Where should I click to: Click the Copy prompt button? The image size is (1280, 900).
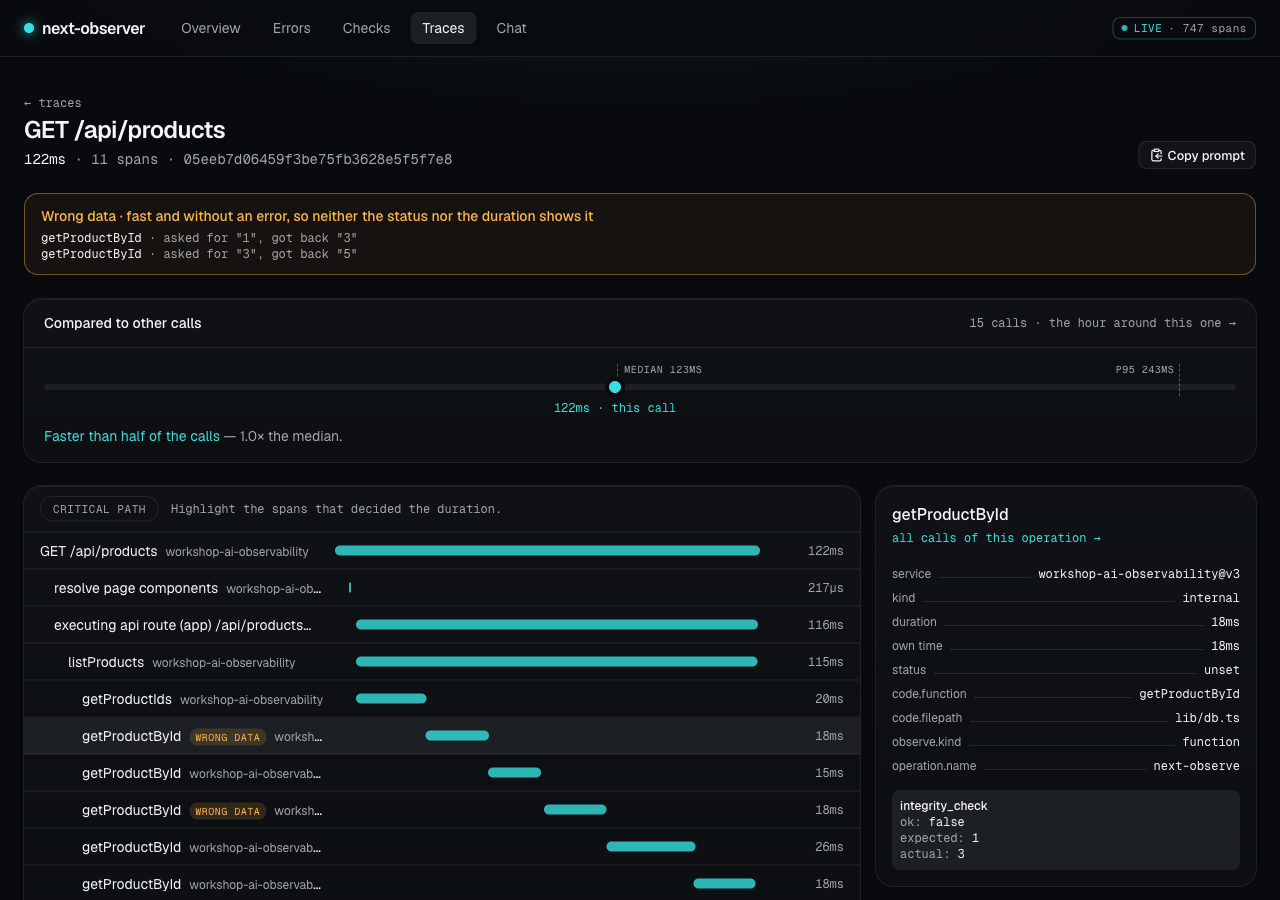[x=1197, y=155]
